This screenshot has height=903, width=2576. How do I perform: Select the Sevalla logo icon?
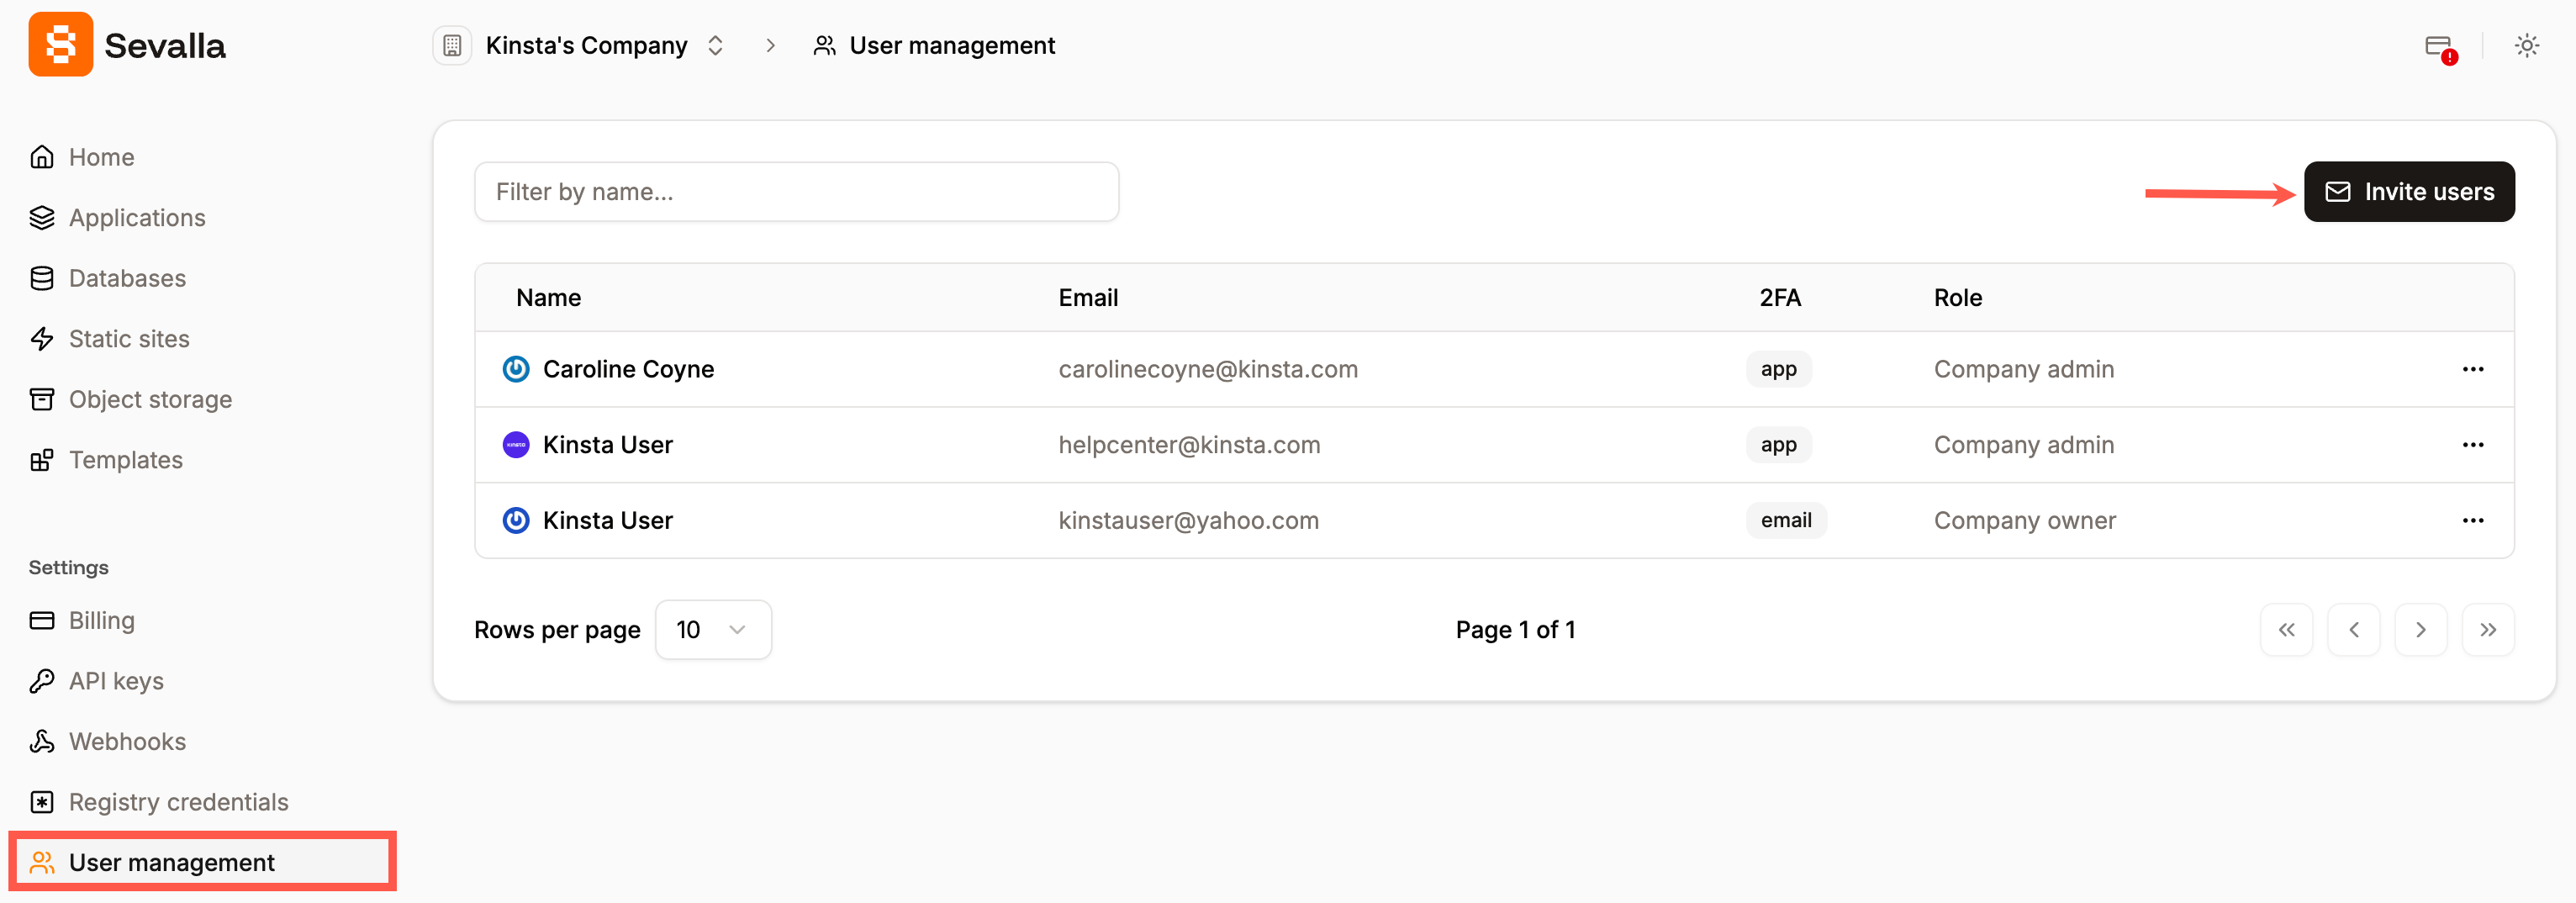click(60, 44)
